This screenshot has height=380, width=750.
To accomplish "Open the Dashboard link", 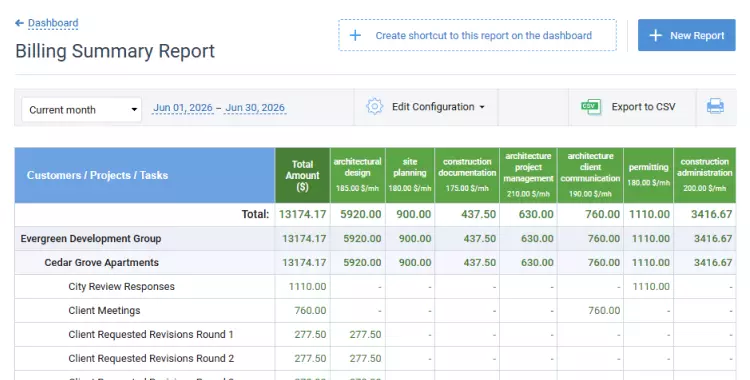I will pos(53,23).
